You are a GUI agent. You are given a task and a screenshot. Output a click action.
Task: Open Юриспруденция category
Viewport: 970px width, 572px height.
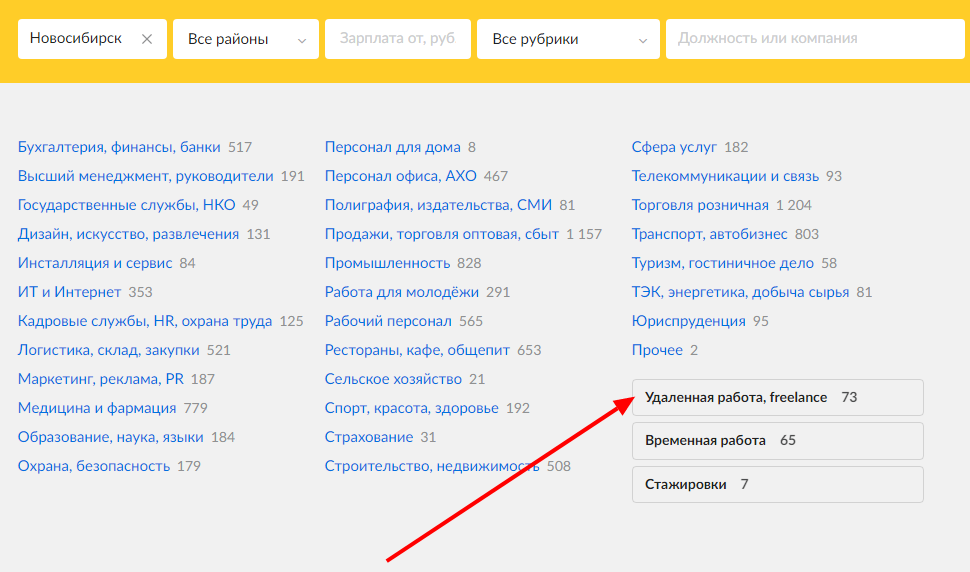689,322
